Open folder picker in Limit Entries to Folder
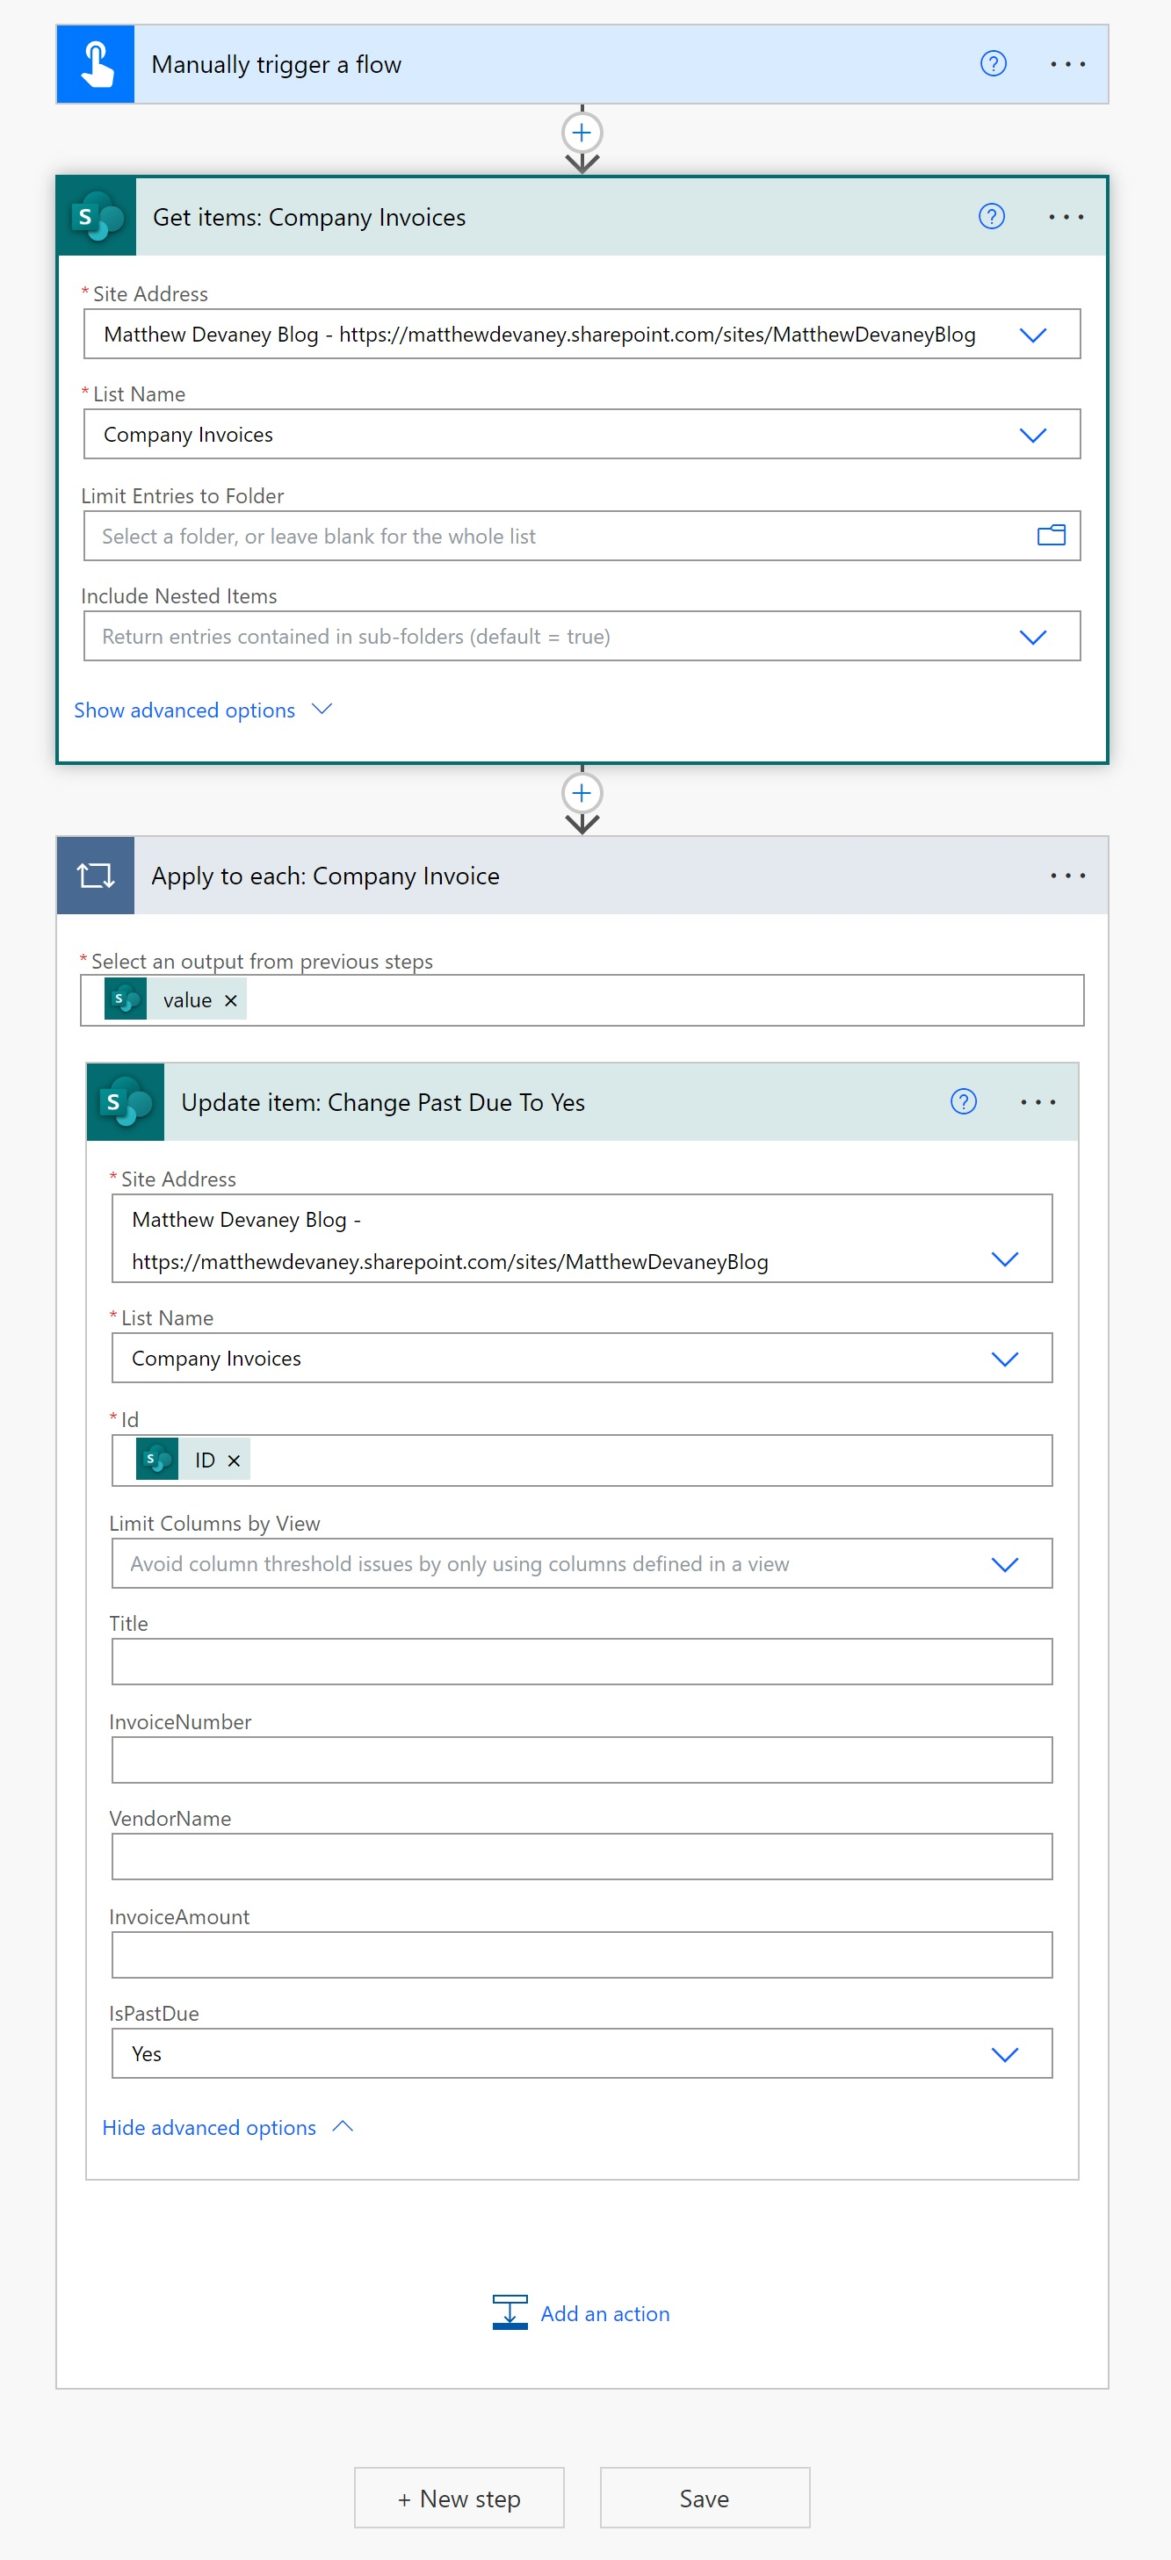The width and height of the screenshot is (1171, 2560). tap(1051, 535)
